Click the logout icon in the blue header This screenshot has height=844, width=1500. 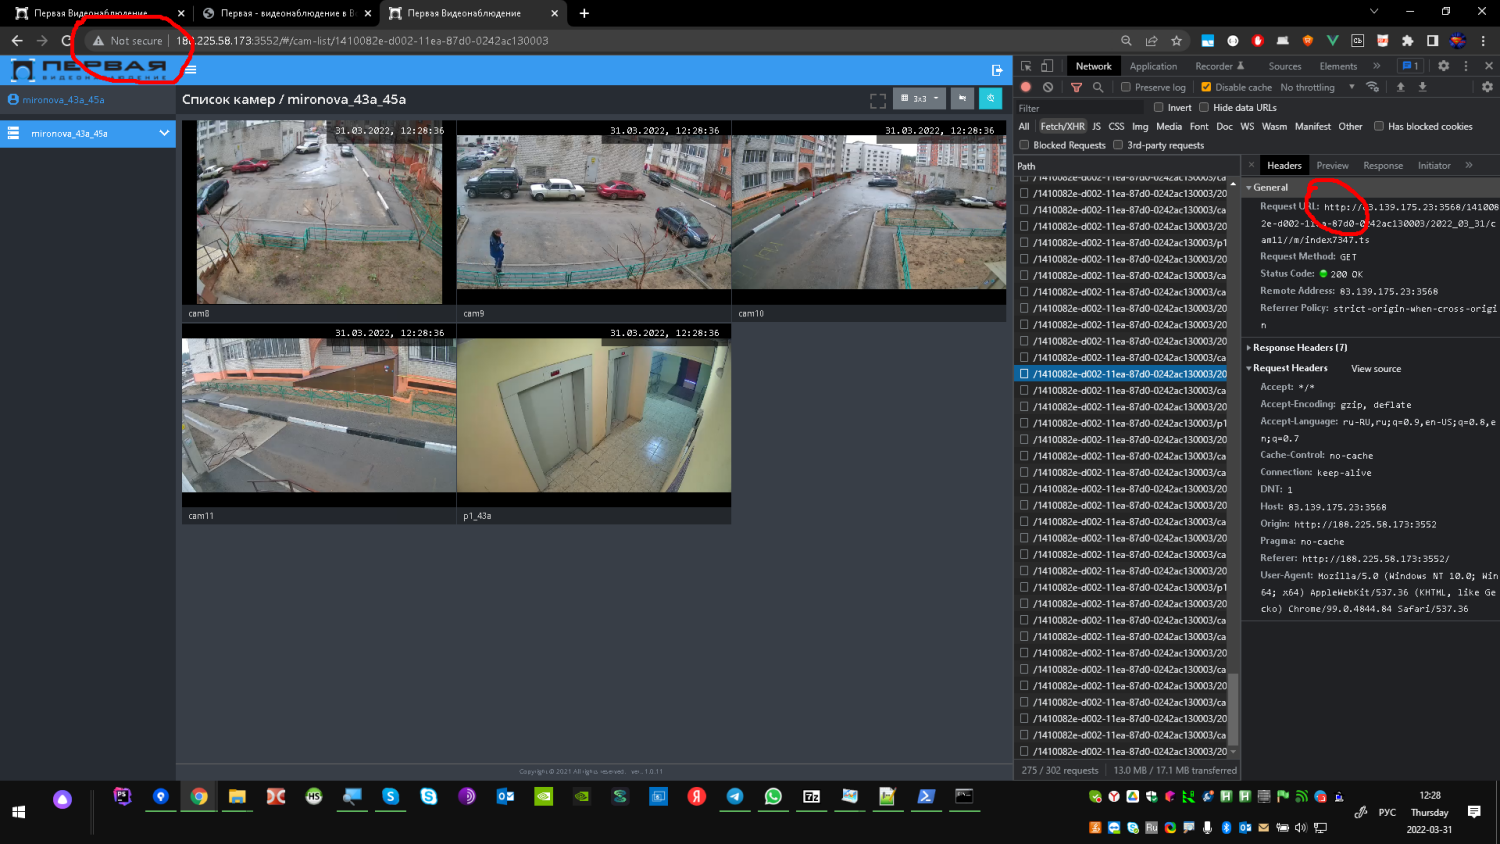point(997,70)
